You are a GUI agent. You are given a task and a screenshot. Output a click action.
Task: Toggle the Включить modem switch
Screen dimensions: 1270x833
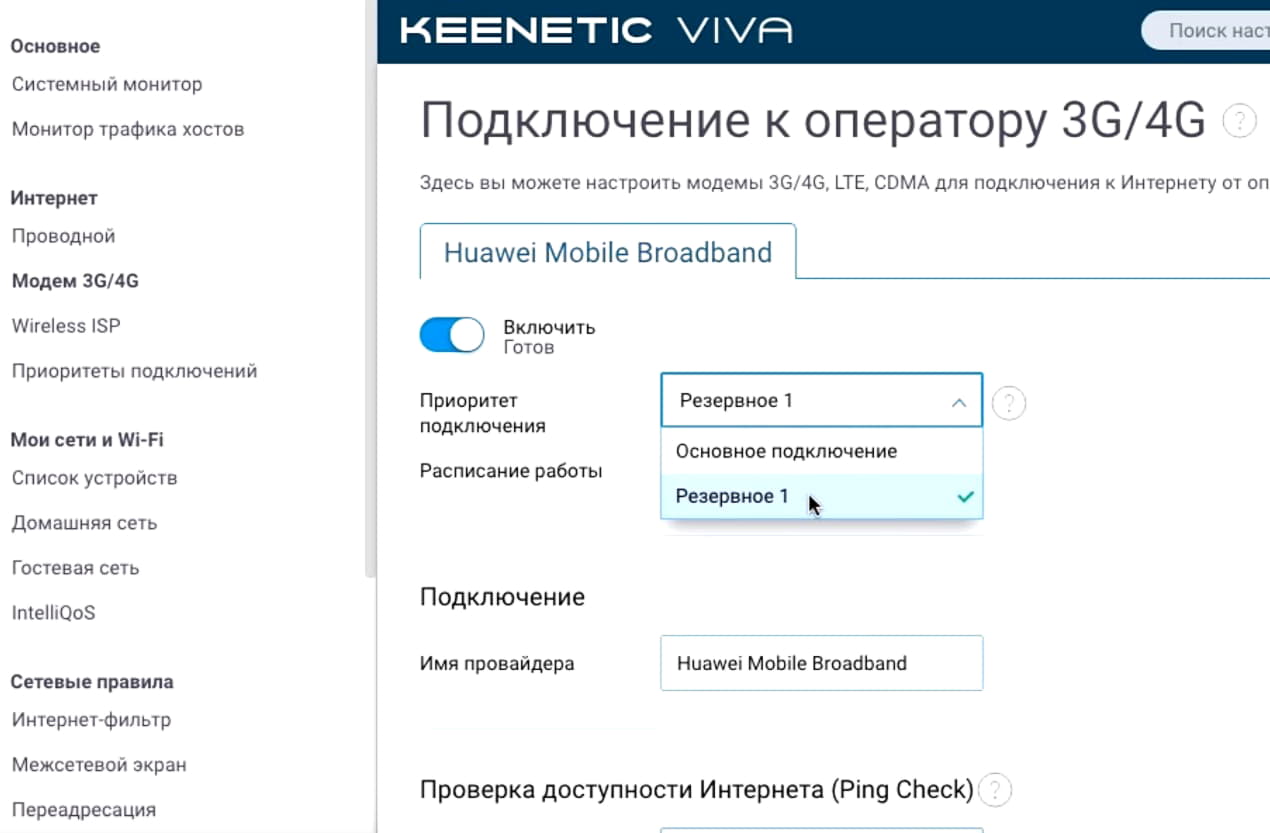tap(452, 336)
